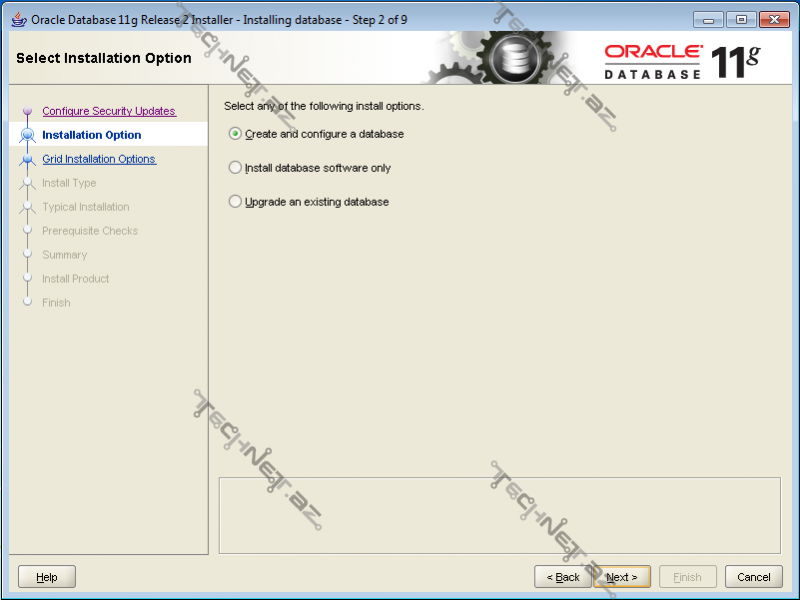Click 'Select any of the following' instruction text
Screen dimensions: 800x600
click(324, 106)
